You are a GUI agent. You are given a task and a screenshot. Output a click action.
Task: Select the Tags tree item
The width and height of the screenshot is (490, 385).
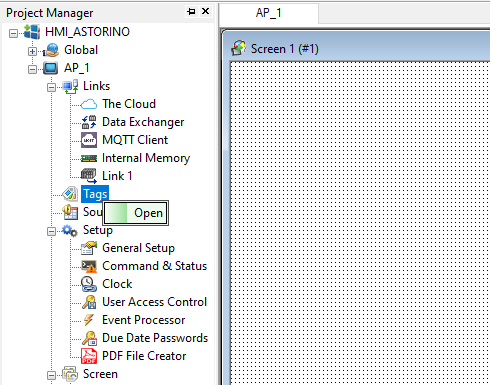coord(95,194)
